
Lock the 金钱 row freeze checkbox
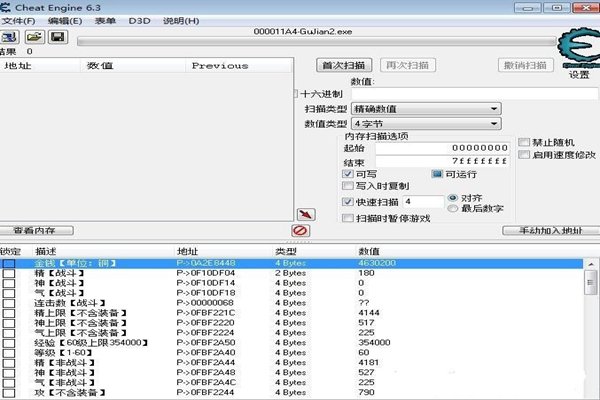coord(9,263)
